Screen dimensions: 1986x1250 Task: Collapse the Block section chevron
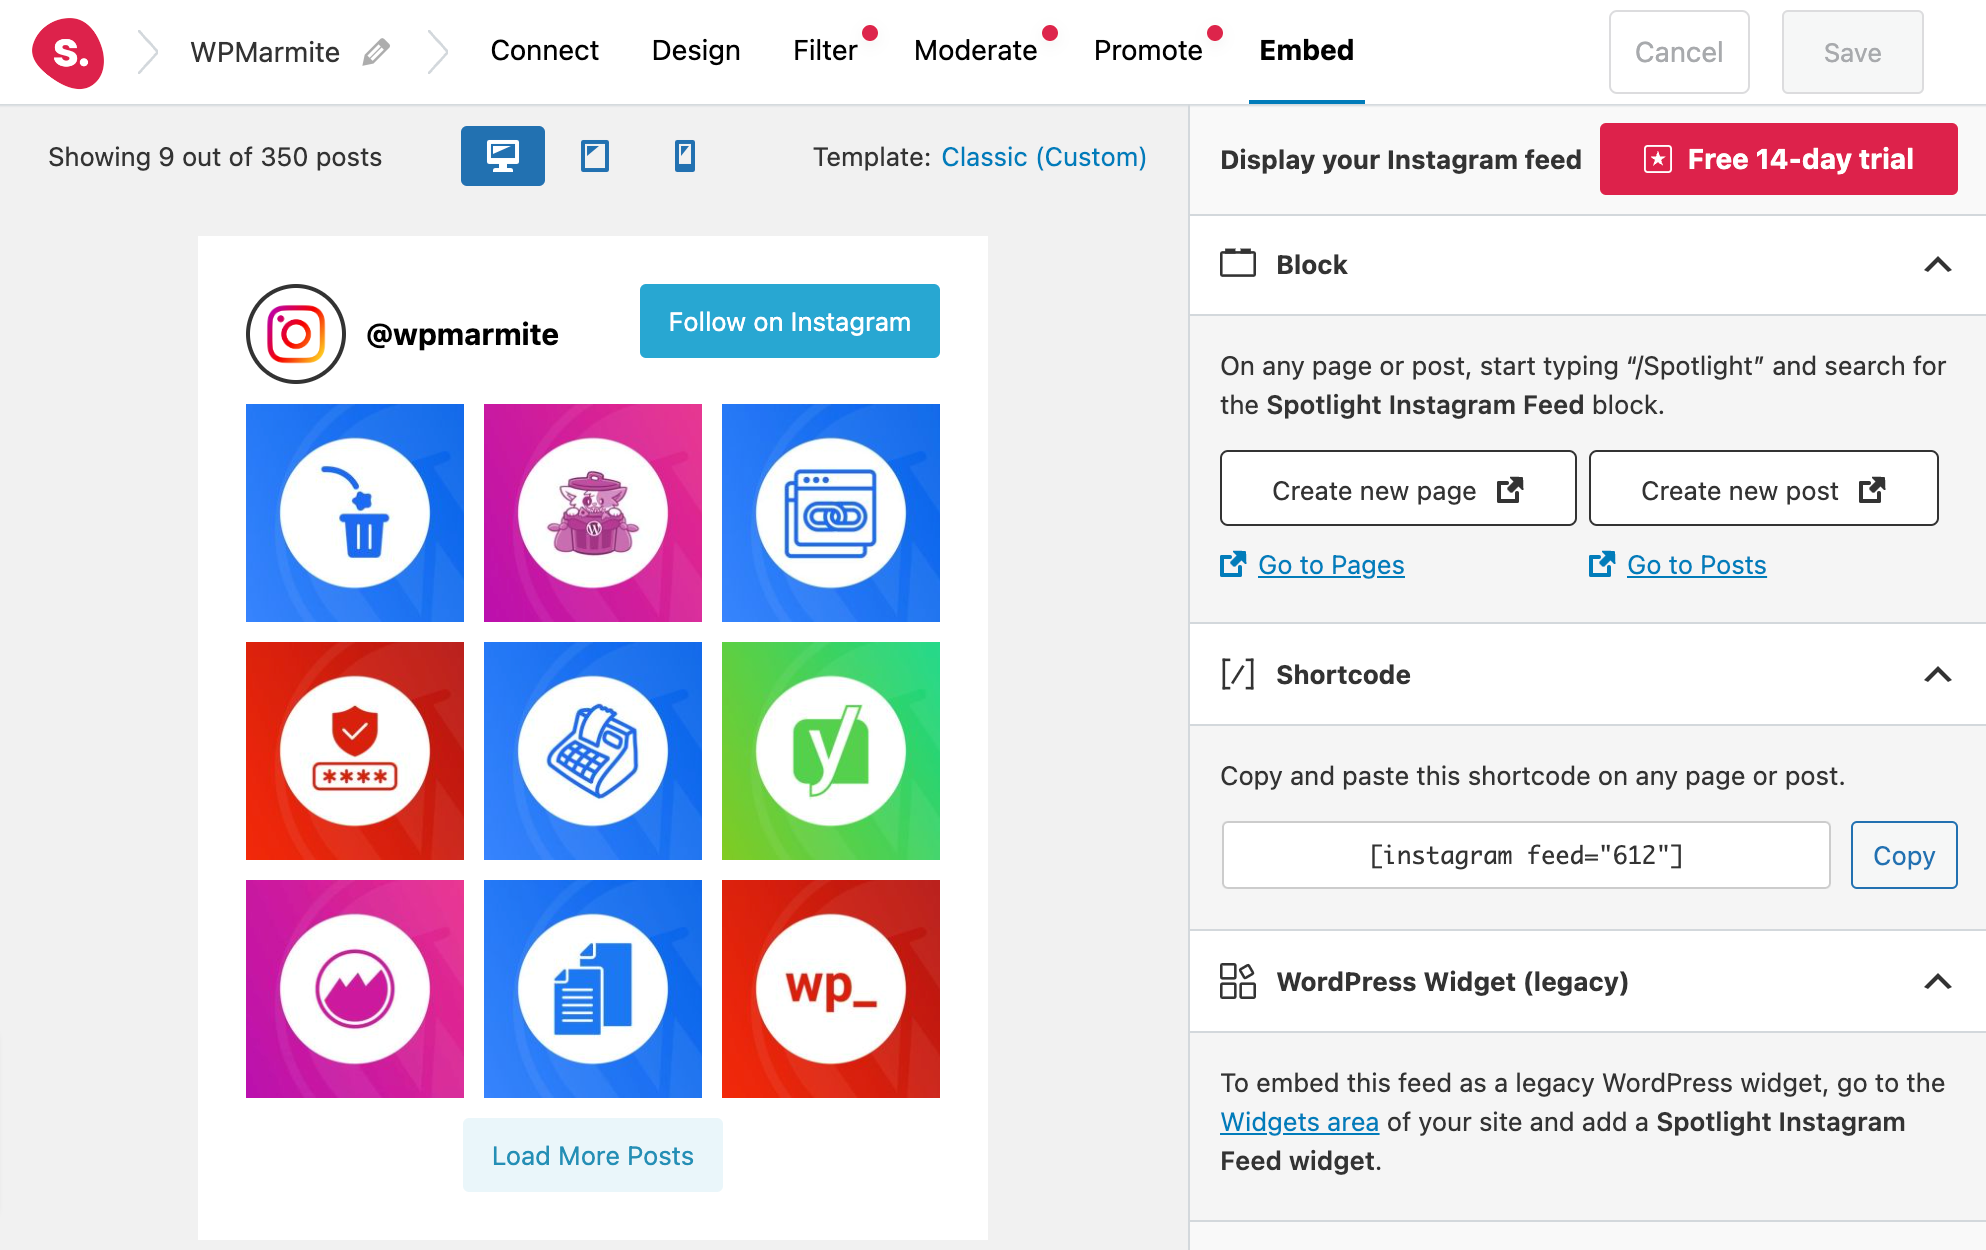(x=1938, y=265)
